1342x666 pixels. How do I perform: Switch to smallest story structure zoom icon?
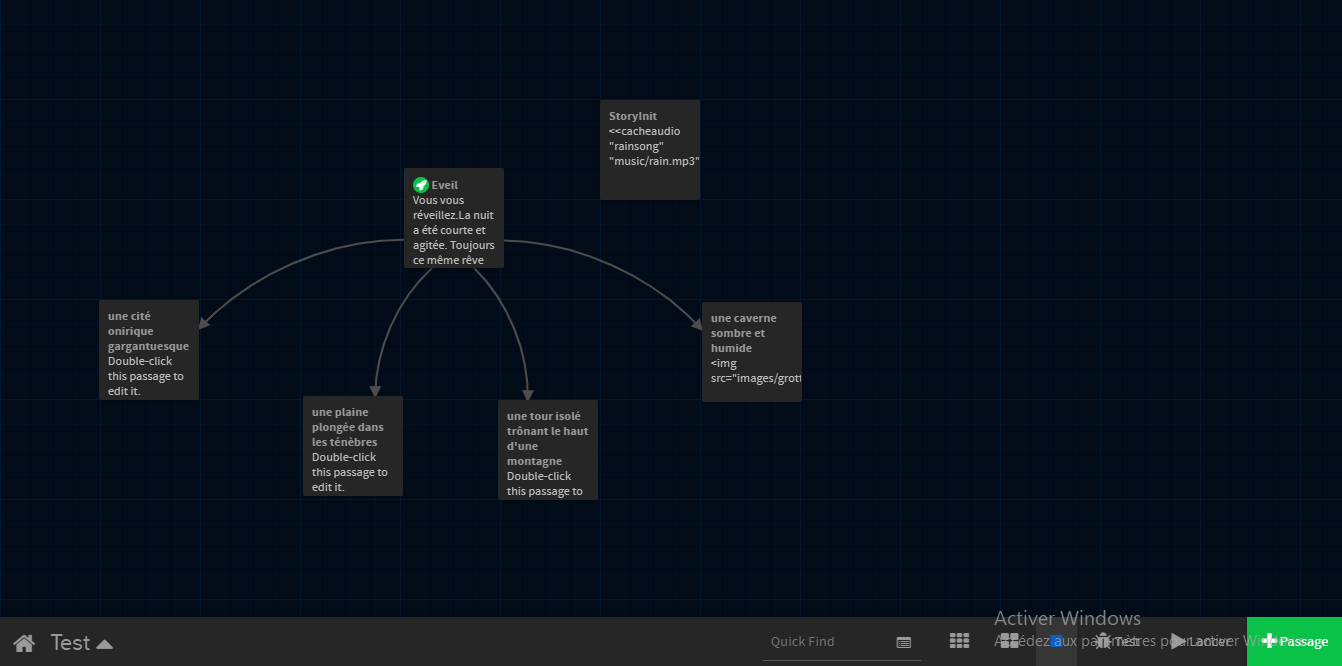coord(959,641)
